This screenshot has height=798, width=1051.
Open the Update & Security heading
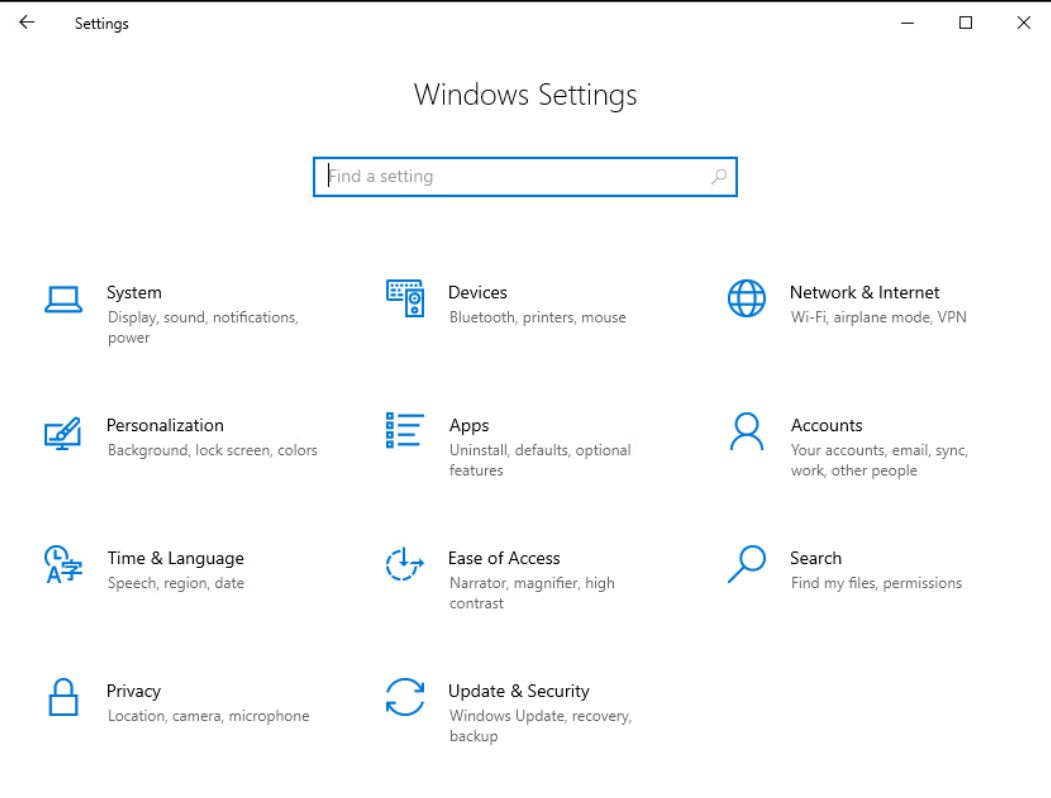pyautogui.click(x=519, y=691)
